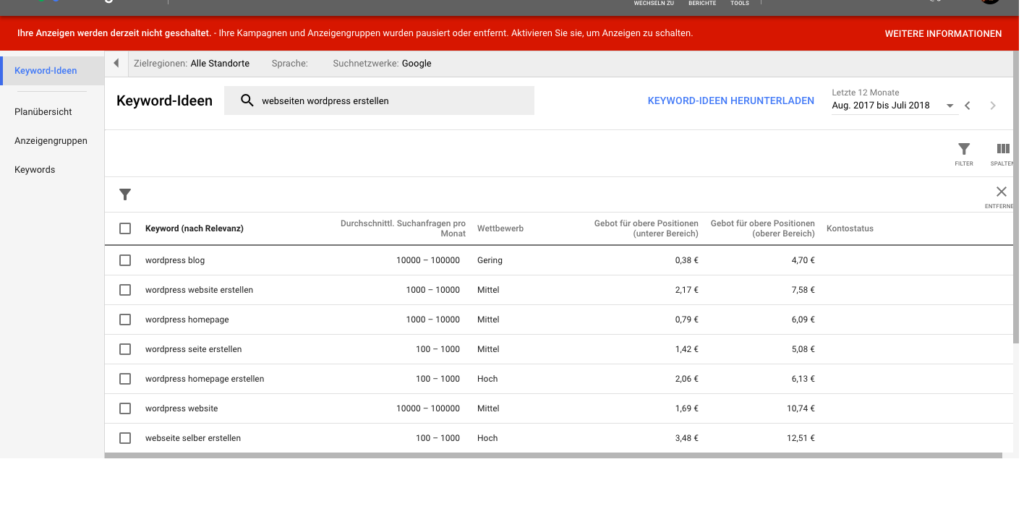The width and height of the screenshot is (1024, 514).
Task: Click the funnel filter icon above the table
Action: coord(125,195)
